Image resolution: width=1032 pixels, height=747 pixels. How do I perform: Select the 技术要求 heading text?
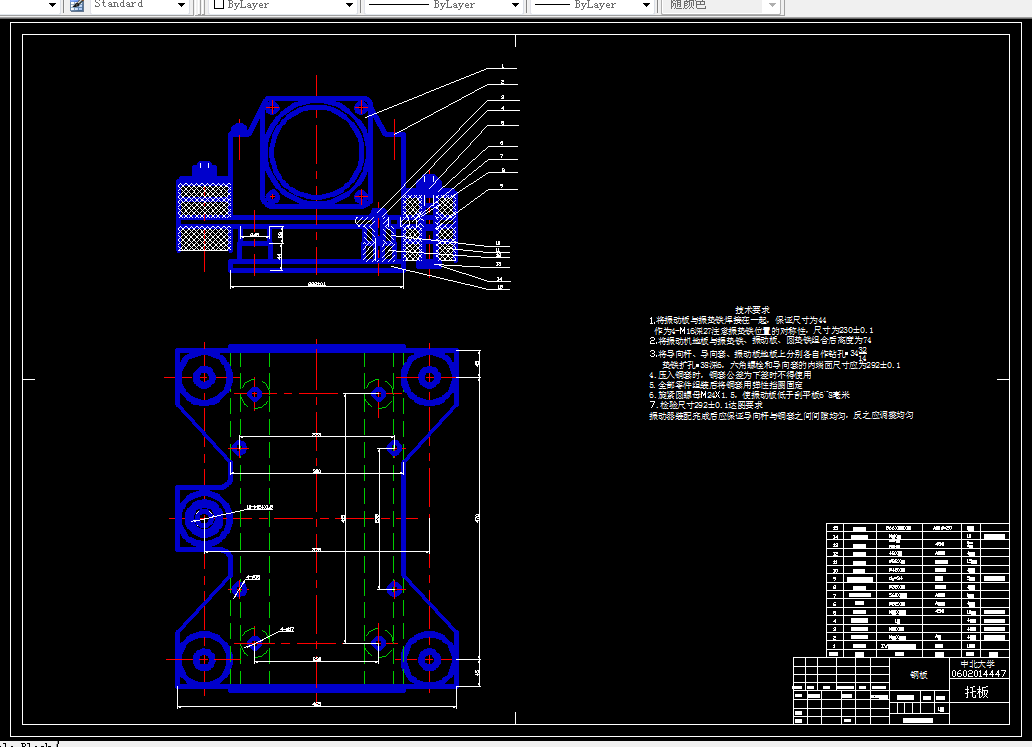752,310
